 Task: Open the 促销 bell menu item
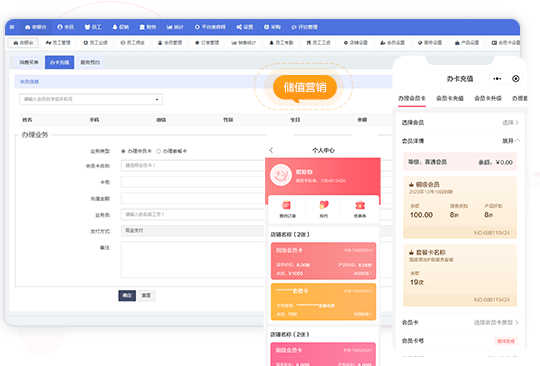click(x=121, y=27)
